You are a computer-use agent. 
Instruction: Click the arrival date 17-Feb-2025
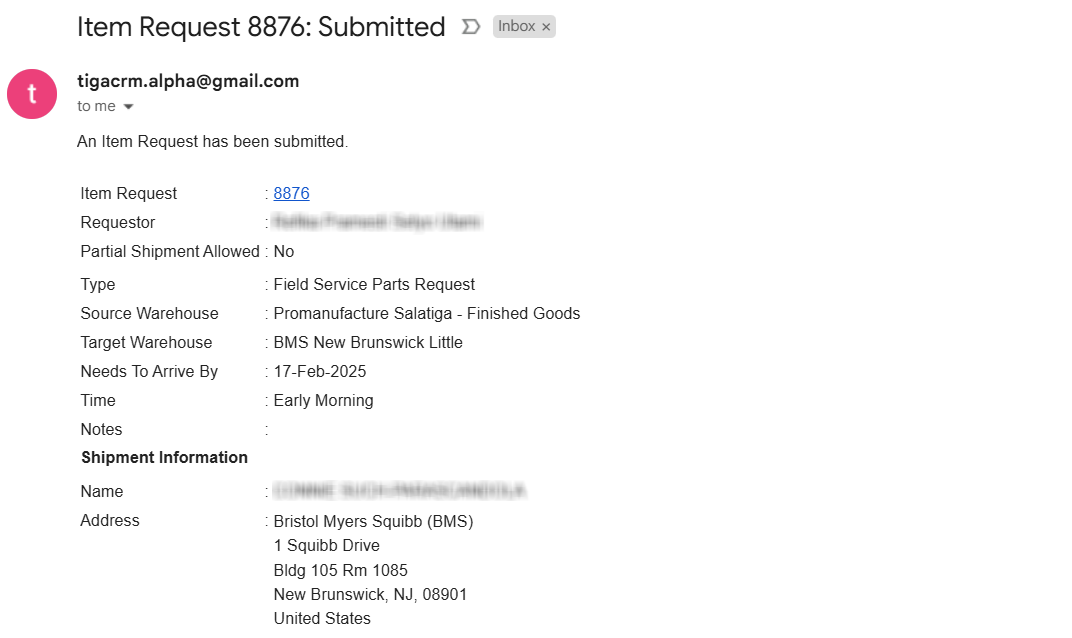pos(320,371)
